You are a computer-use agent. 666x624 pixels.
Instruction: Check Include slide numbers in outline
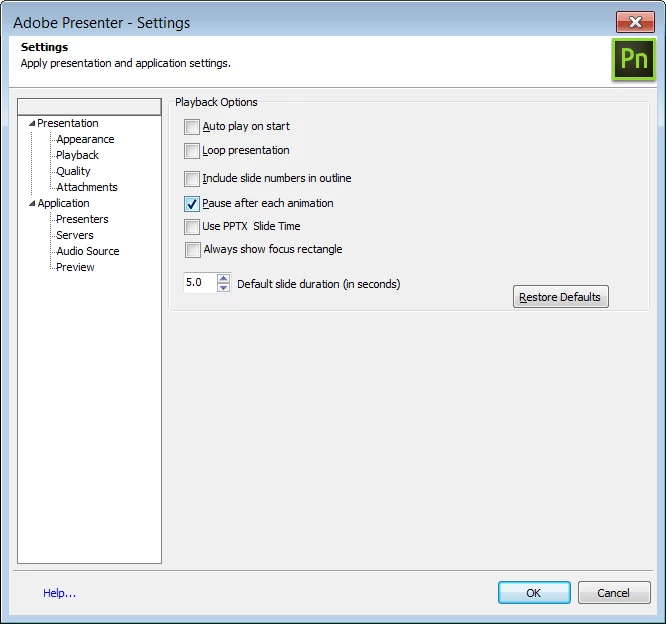click(x=192, y=179)
